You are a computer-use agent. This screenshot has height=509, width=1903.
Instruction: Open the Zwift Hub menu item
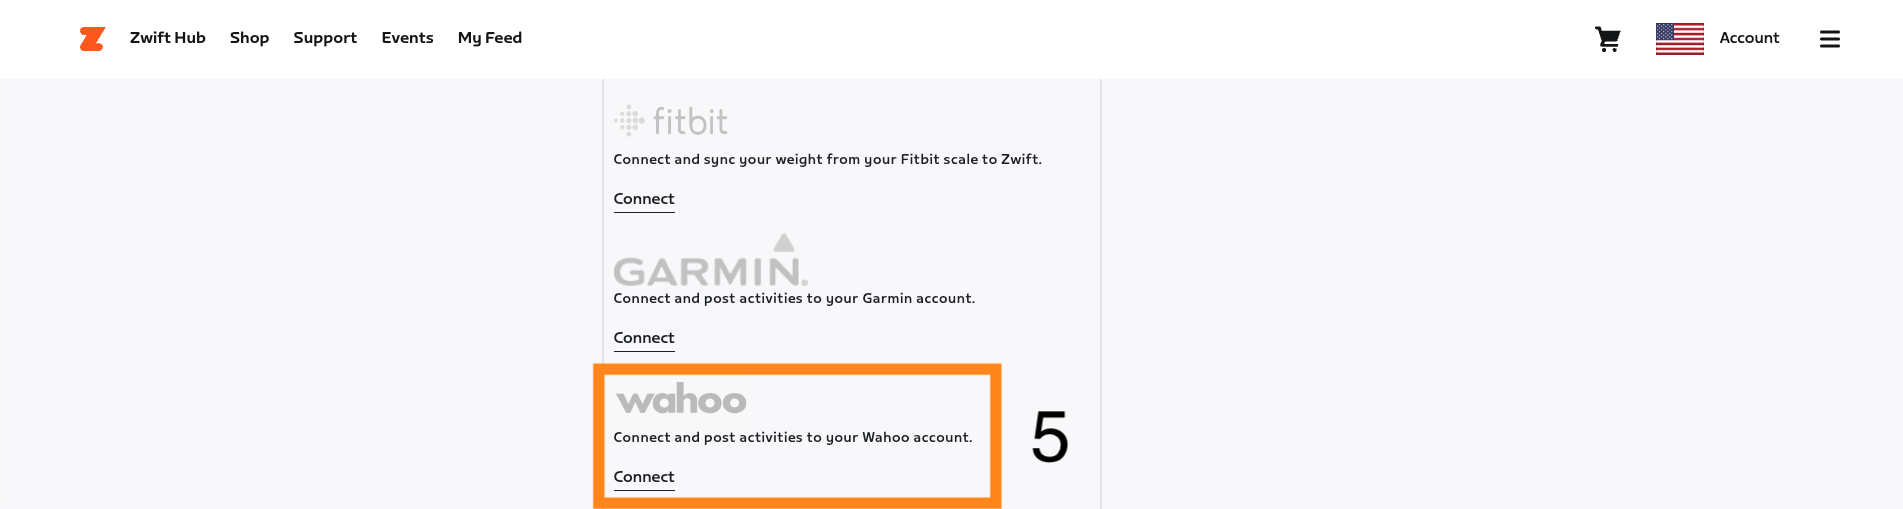pyautogui.click(x=167, y=38)
